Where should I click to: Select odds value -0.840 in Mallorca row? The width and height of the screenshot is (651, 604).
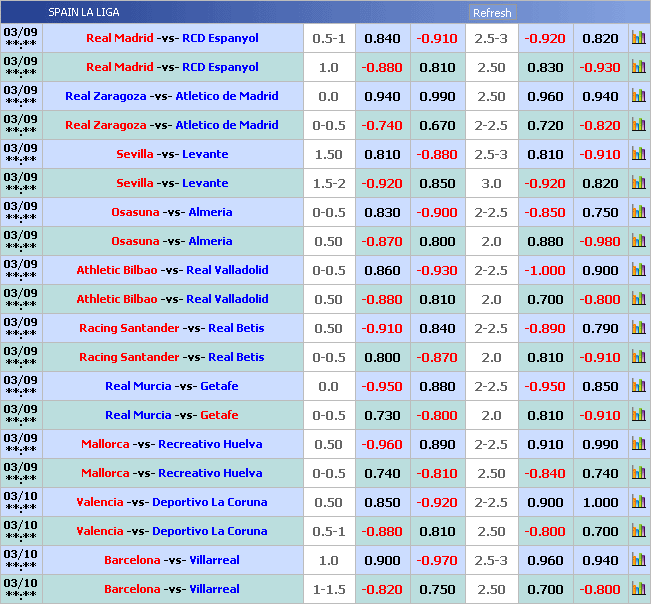coord(545,474)
